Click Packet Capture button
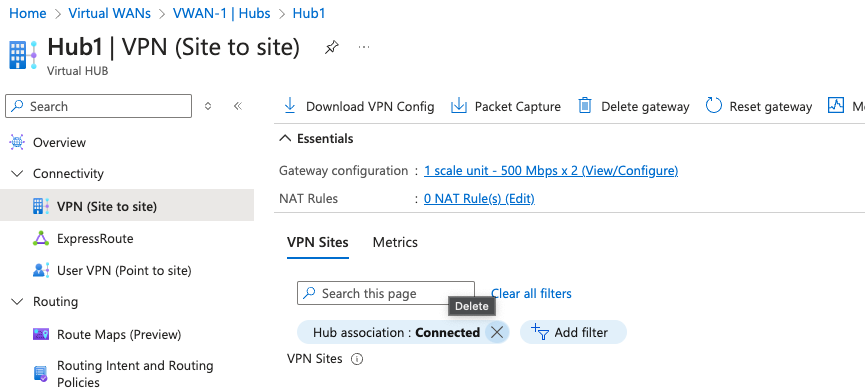This screenshot has width=865, height=388. (x=506, y=106)
